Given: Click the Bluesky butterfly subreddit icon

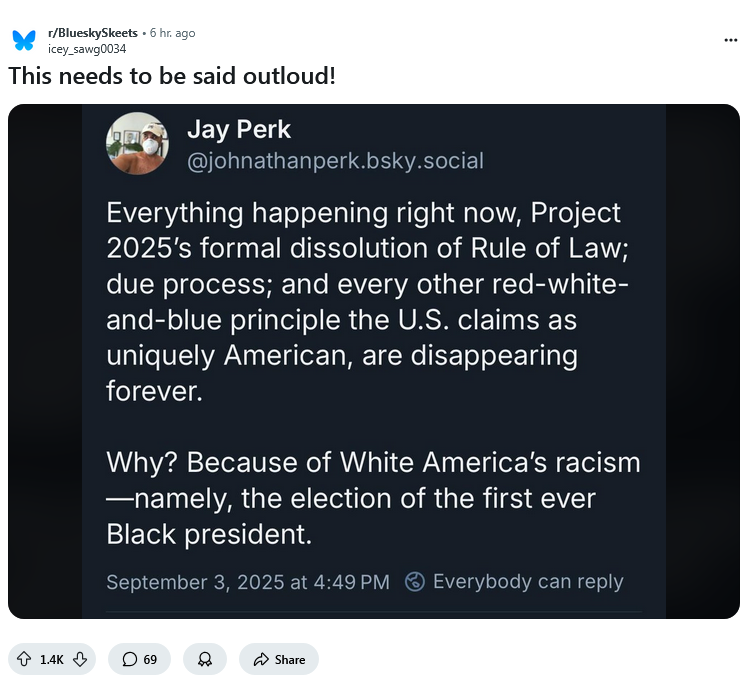Looking at the screenshot, I should [24, 40].
